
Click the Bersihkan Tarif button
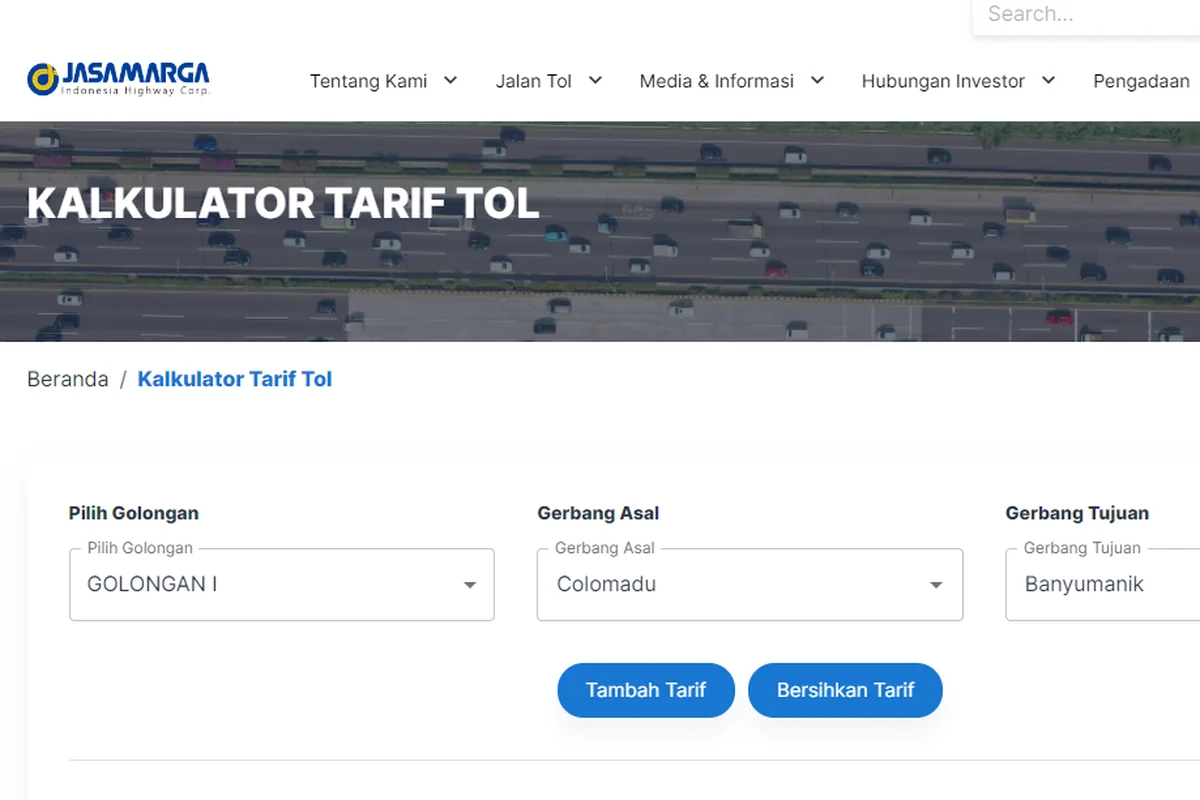845,690
